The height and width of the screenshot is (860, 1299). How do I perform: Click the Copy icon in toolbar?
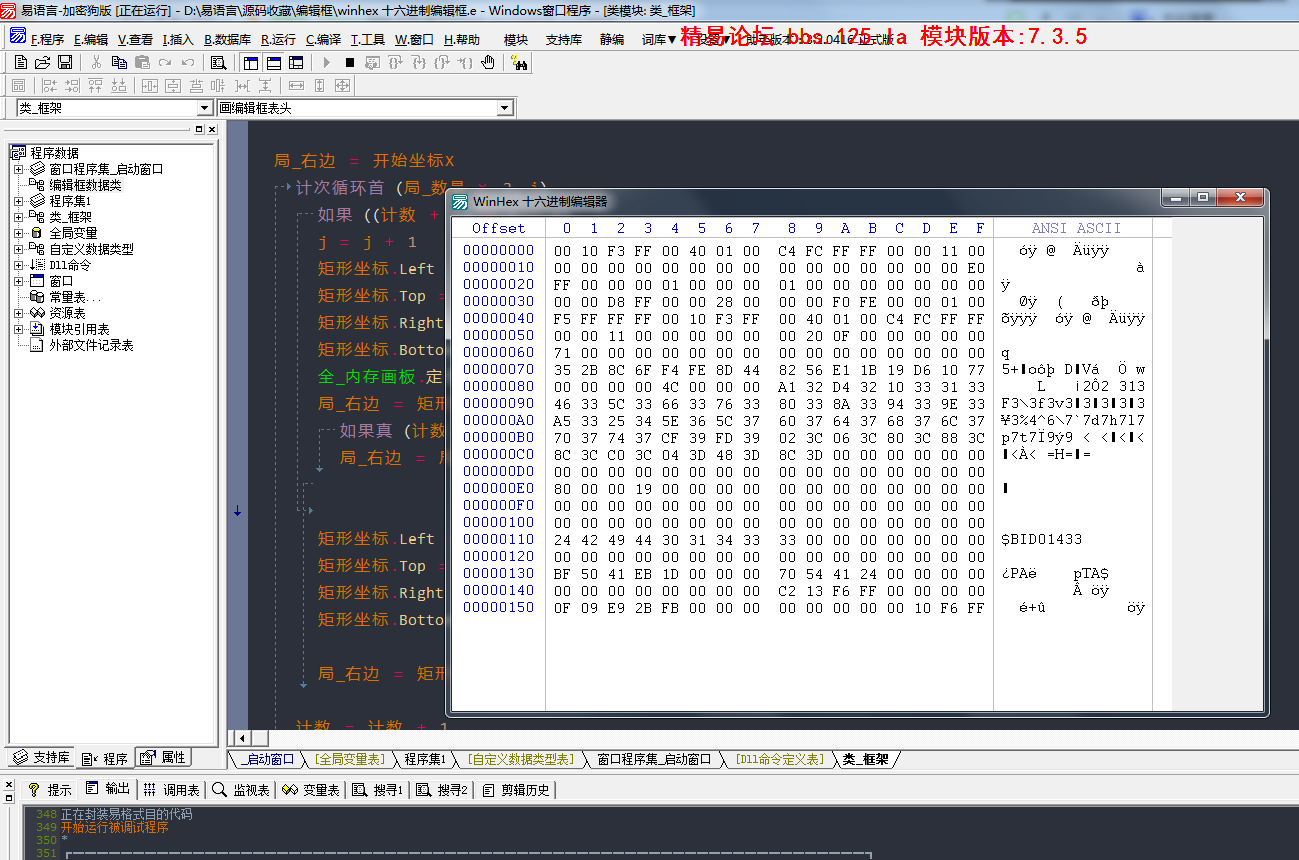tap(119, 62)
